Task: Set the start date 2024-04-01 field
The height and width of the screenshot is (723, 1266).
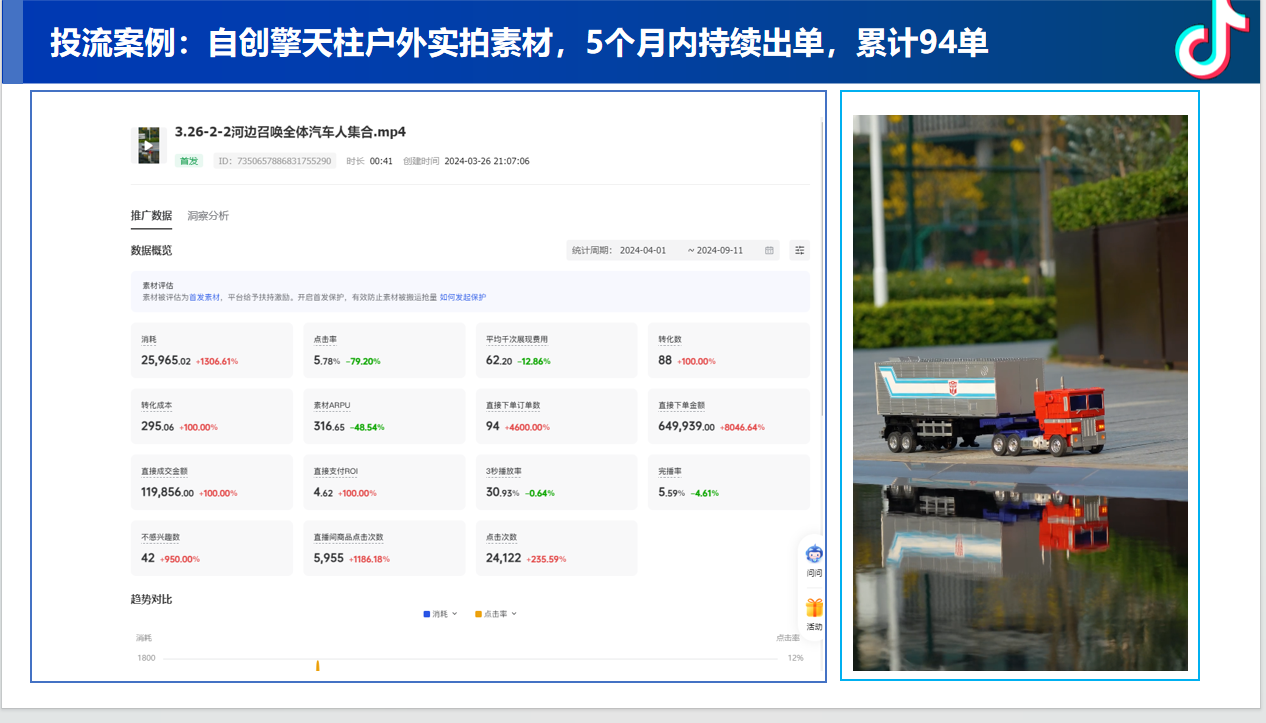Action: (643, 250)
